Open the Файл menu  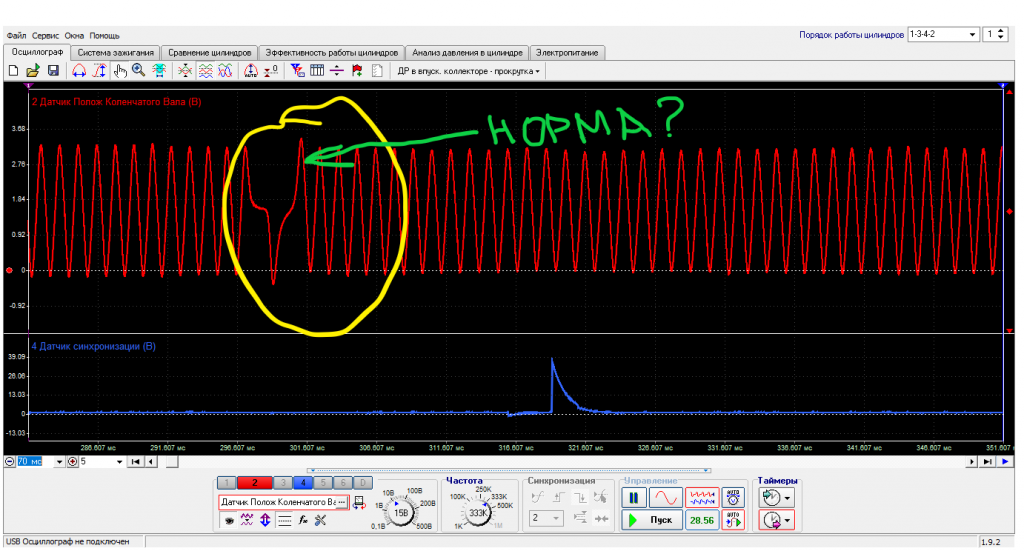(16, 35)
